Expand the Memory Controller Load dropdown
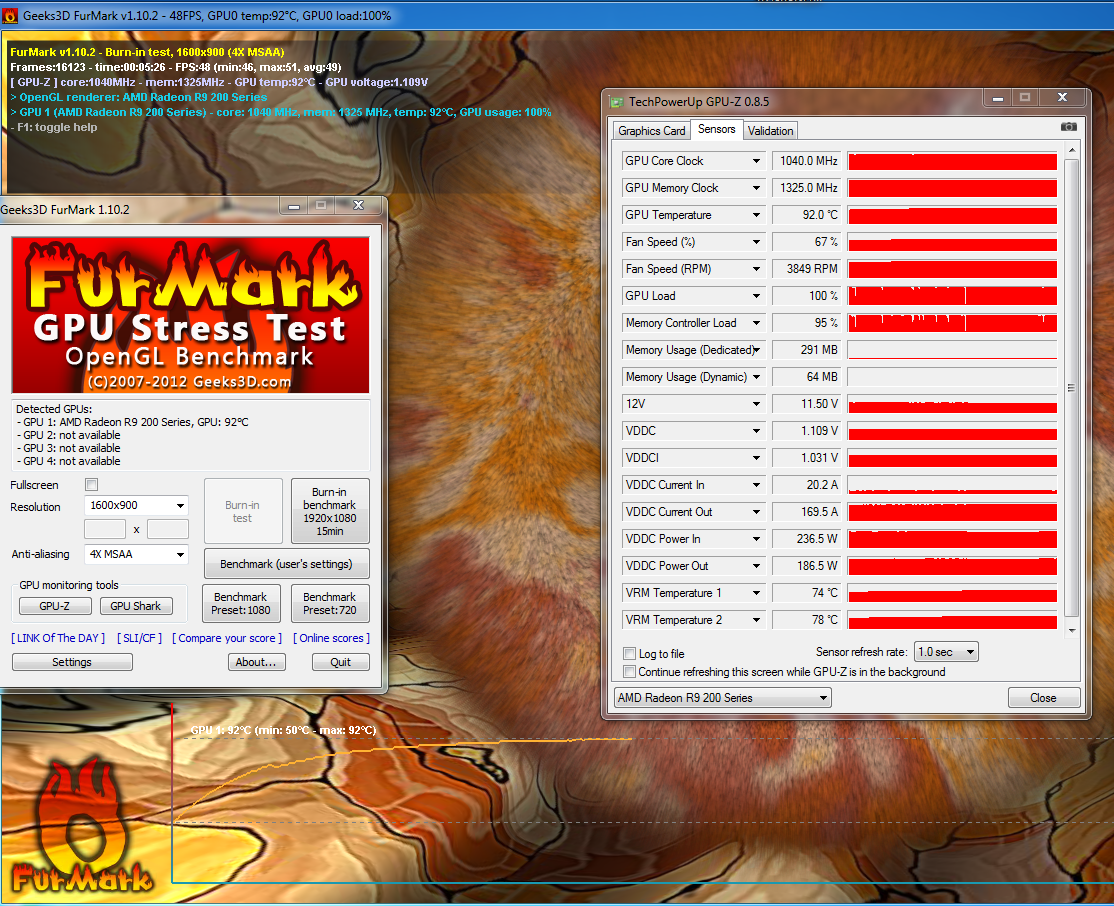 [756, 323]
